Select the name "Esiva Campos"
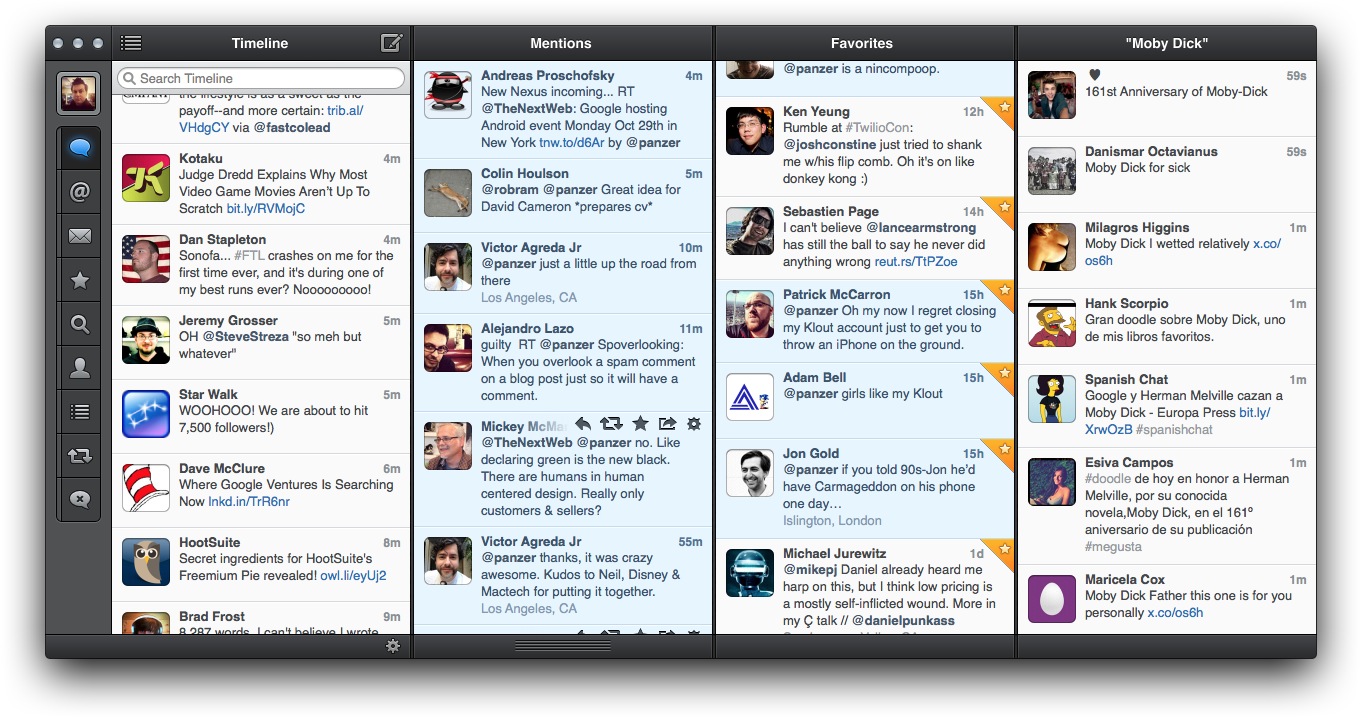The image size is (1362, 719). pyautogui.click(x=1129, y=462)
